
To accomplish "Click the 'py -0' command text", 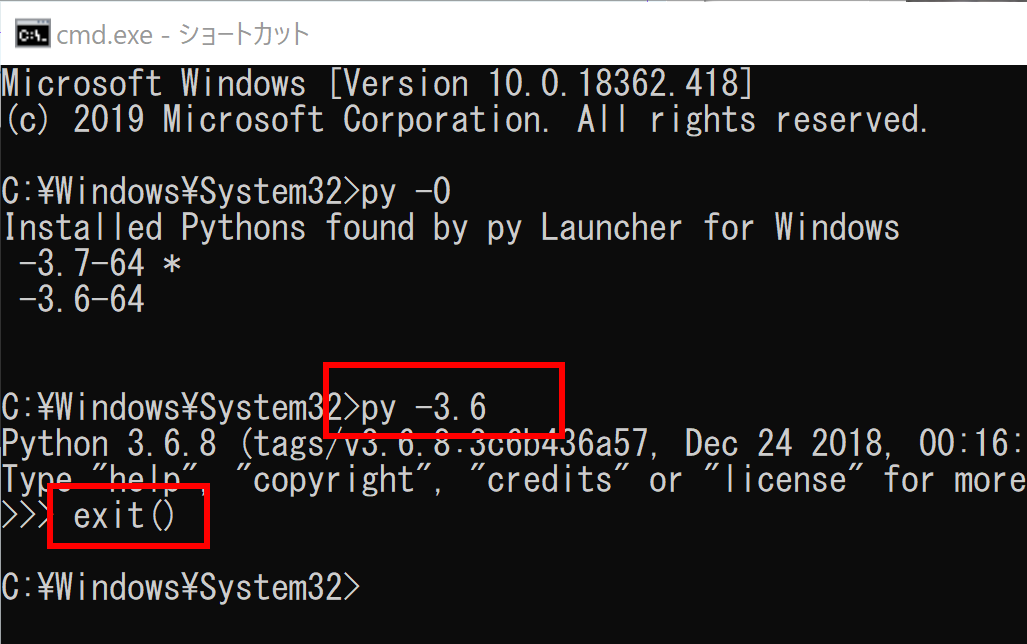I will click(406, 192).
